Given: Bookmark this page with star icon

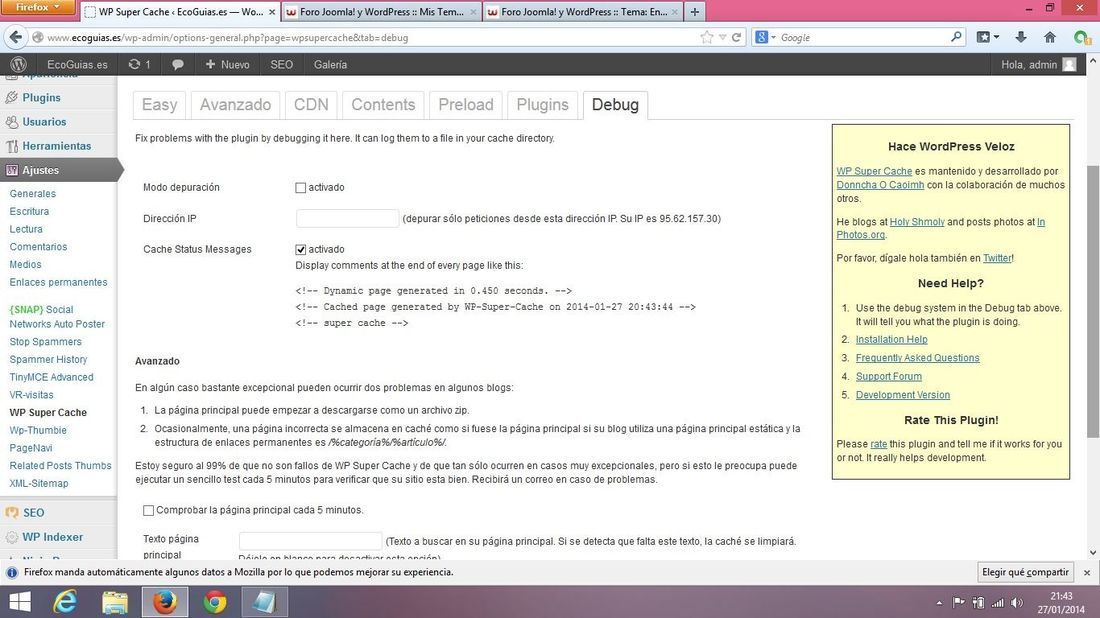Looking at the screenshot, I should point(706,37).
